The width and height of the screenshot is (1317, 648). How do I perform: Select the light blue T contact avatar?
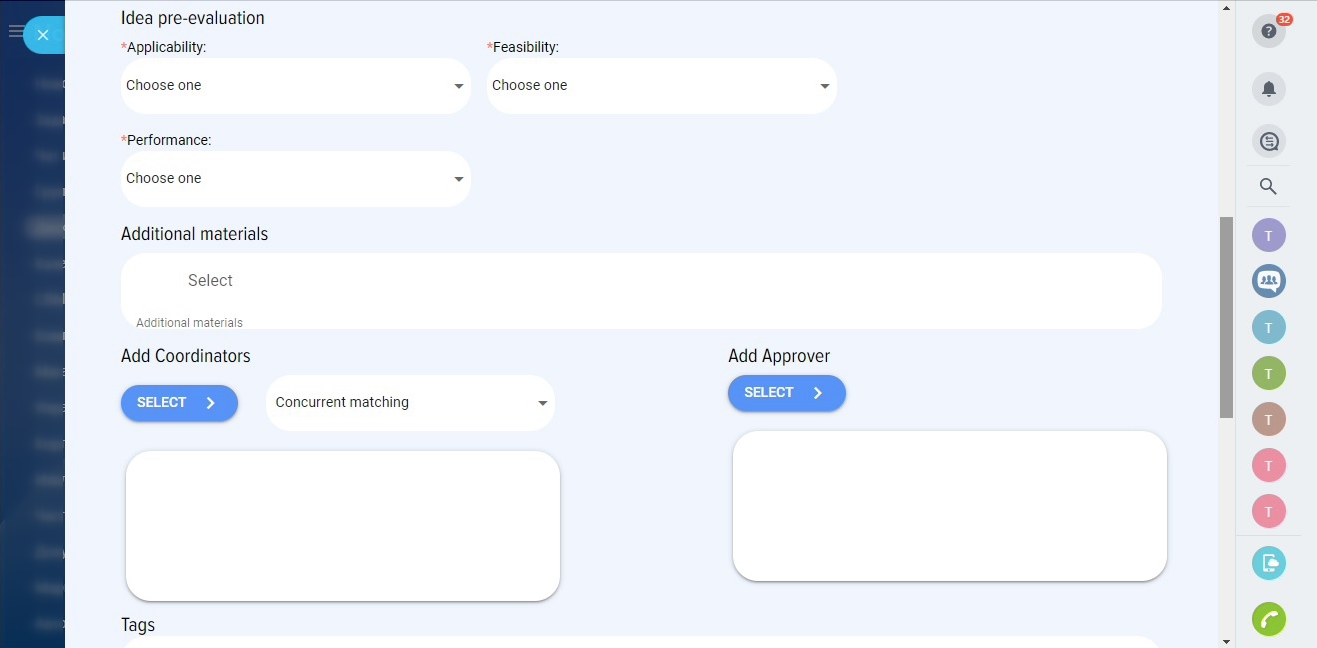point(1268,327)
